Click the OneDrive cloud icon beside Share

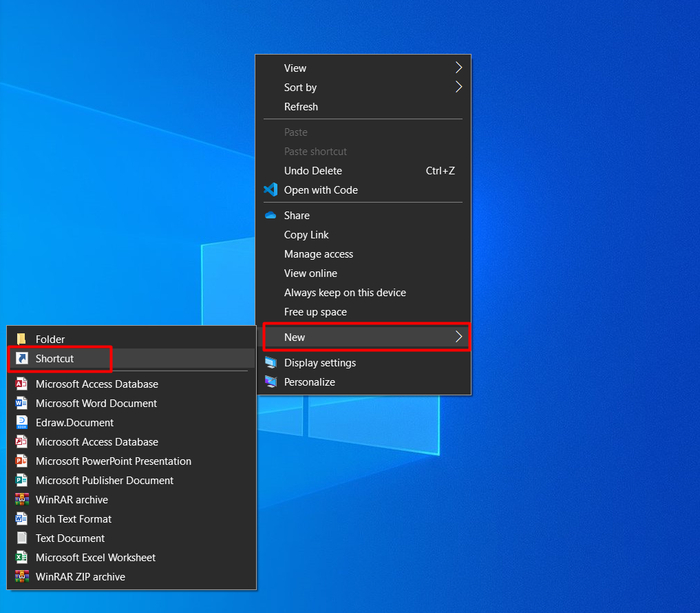point(271,215)
